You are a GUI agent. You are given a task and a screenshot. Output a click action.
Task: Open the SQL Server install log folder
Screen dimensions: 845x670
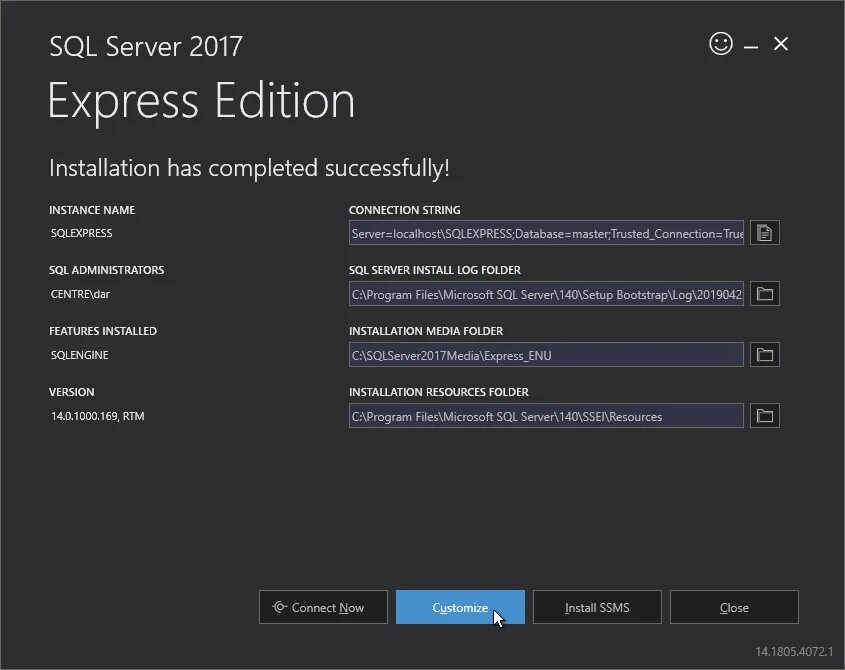pyautogui.click(x=764, y=294)
